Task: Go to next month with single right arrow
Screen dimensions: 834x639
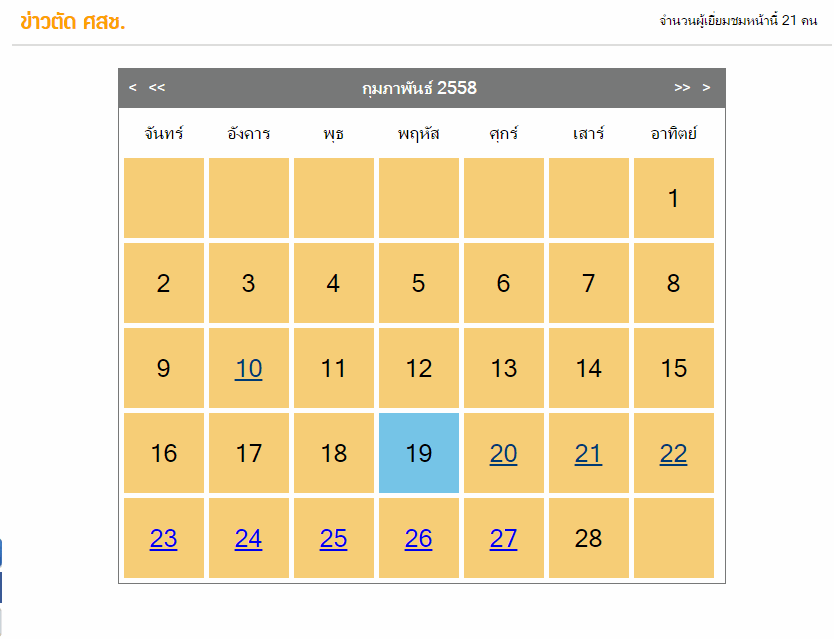Action: coord(706,88)
